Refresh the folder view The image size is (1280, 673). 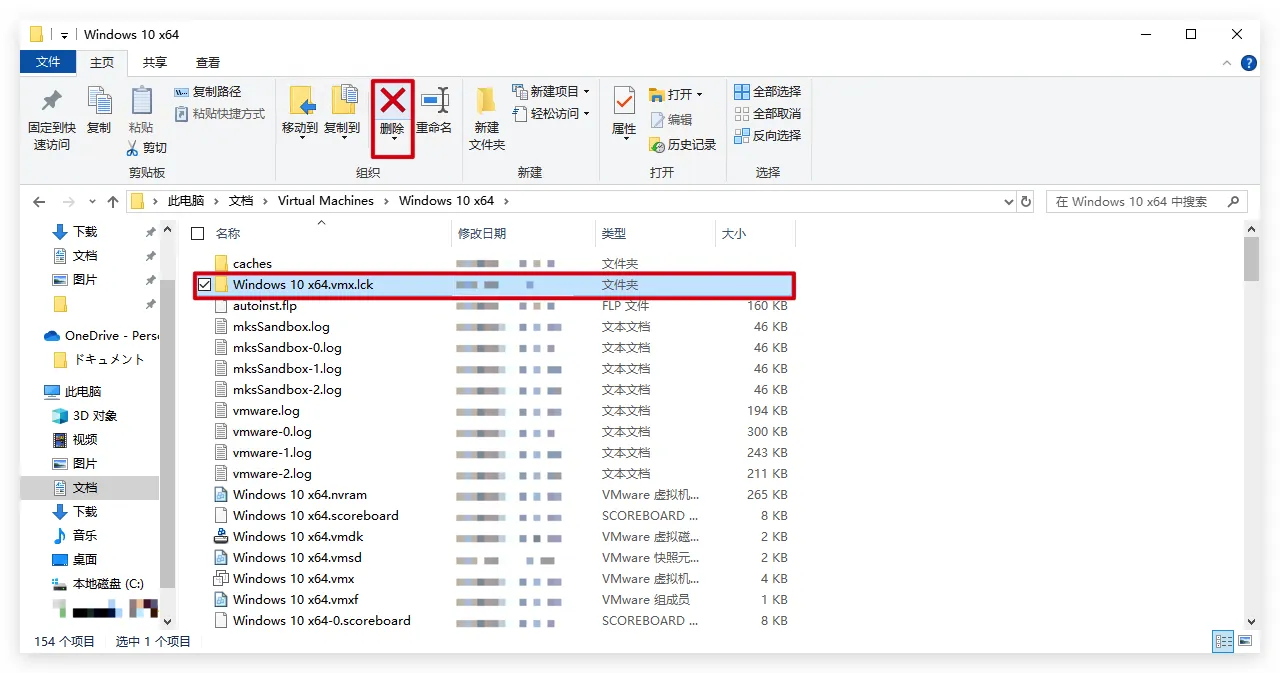[x=1025, y=201]
